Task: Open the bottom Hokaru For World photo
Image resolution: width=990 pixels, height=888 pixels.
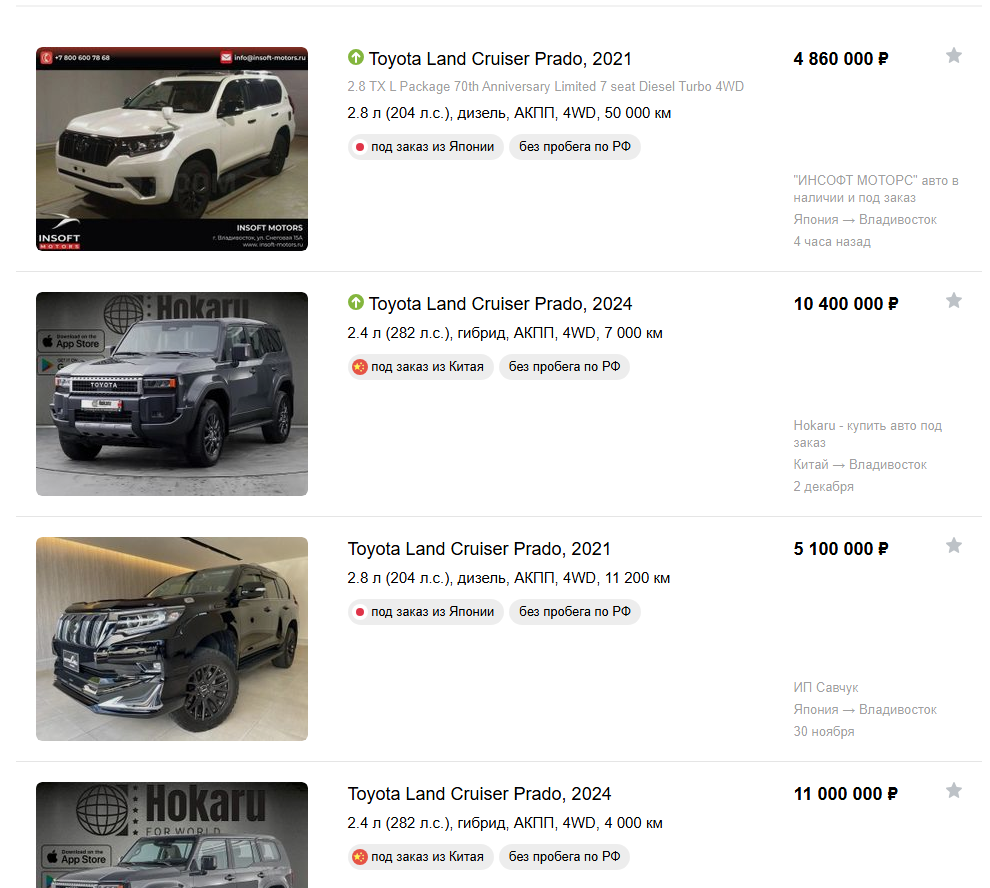Action: [x=172, y=835]
